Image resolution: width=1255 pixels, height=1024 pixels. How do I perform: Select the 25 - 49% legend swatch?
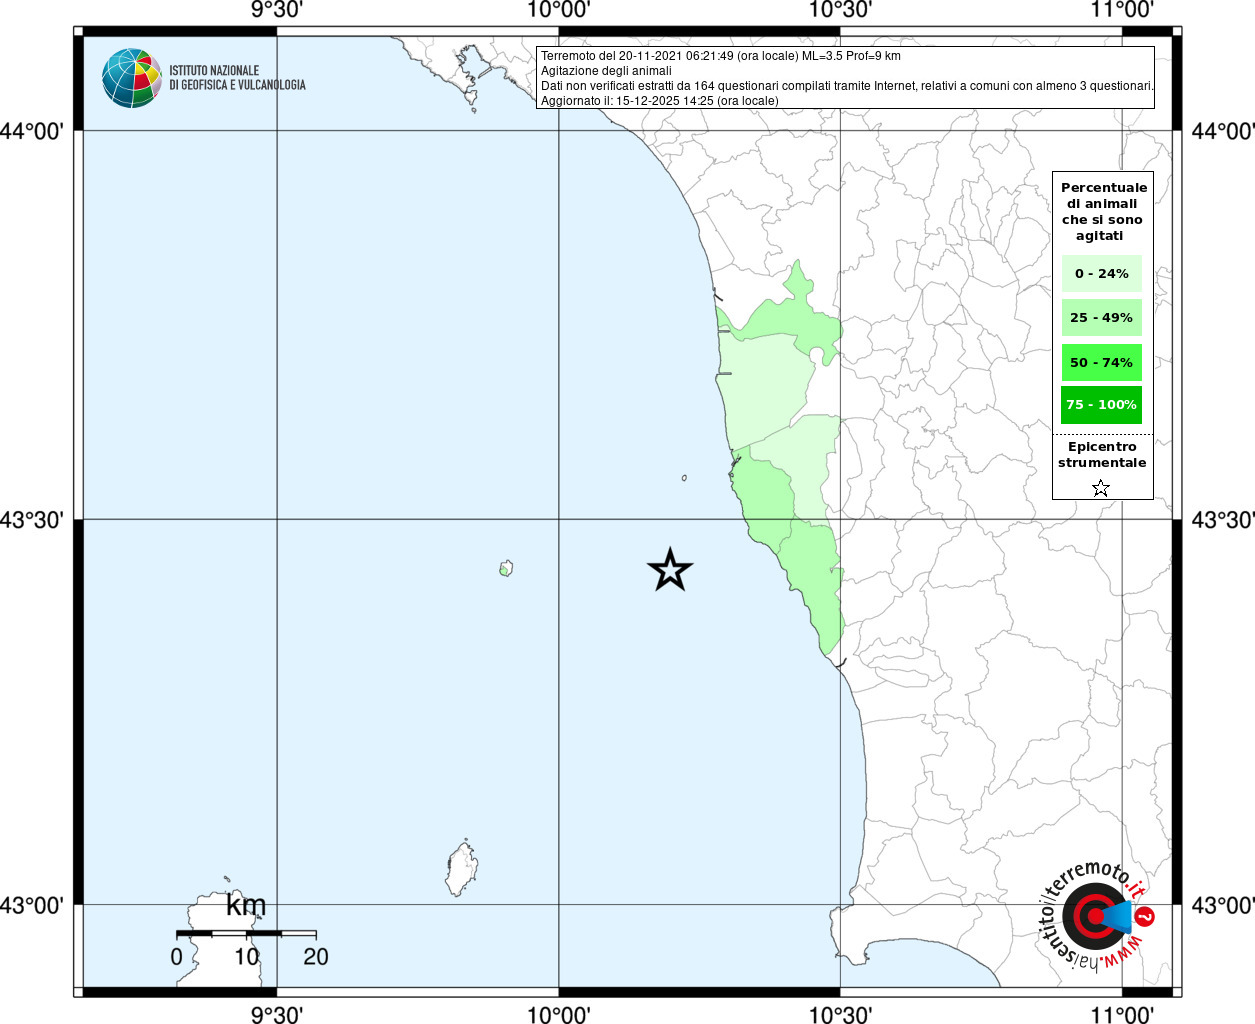pos(1101,318)
